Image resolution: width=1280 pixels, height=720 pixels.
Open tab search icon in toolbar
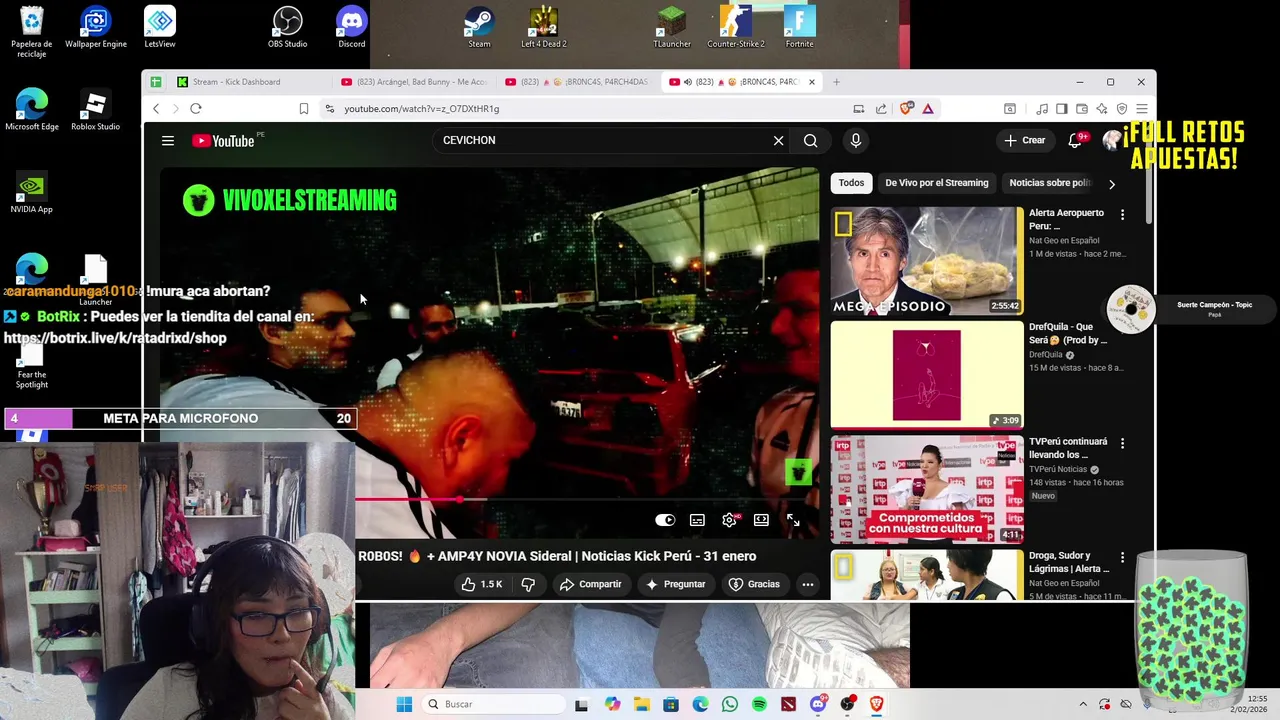tap(1009, 109)
